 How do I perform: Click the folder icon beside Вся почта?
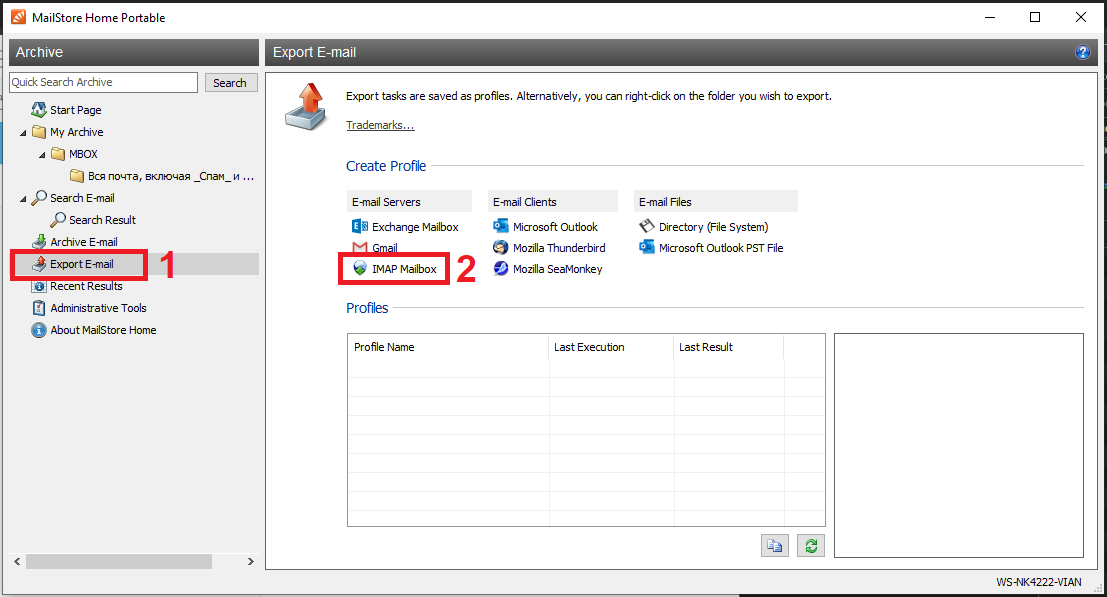pos(77,176)
